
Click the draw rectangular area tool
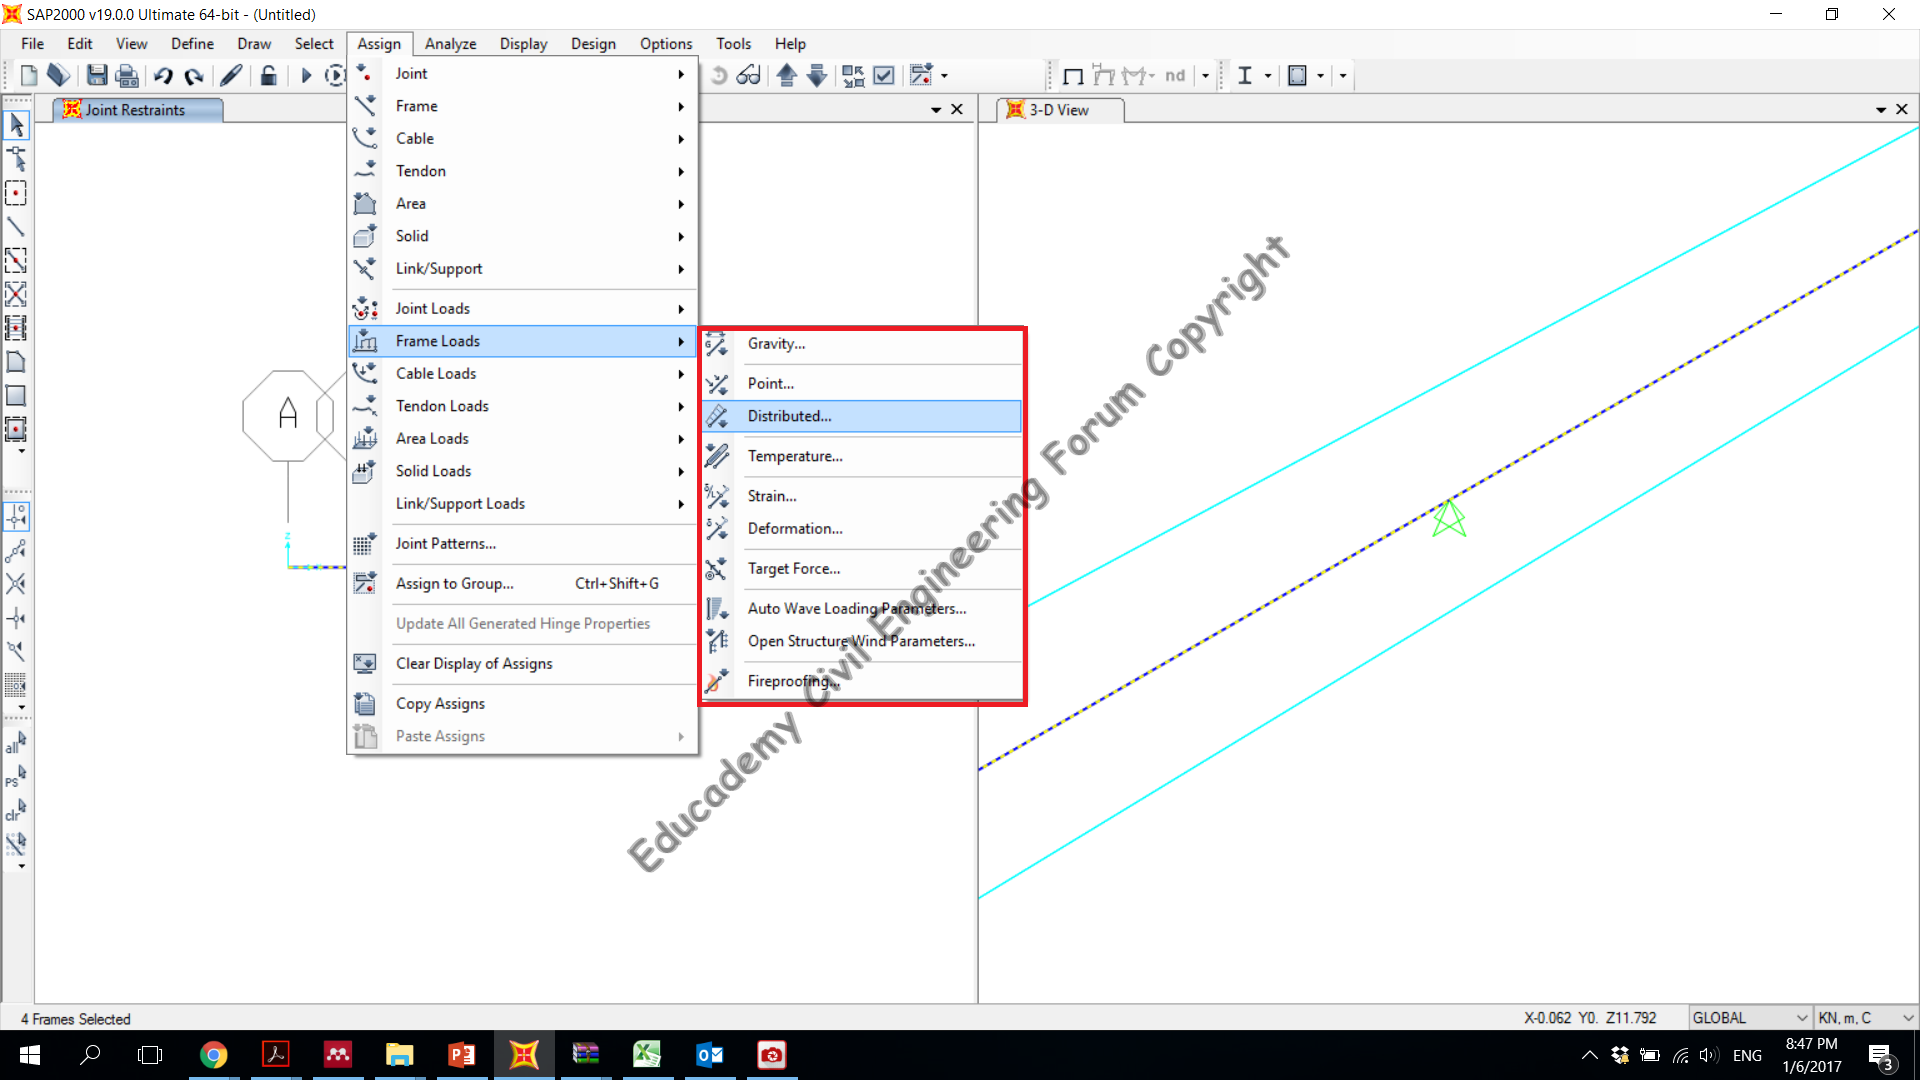click(16, 396)
